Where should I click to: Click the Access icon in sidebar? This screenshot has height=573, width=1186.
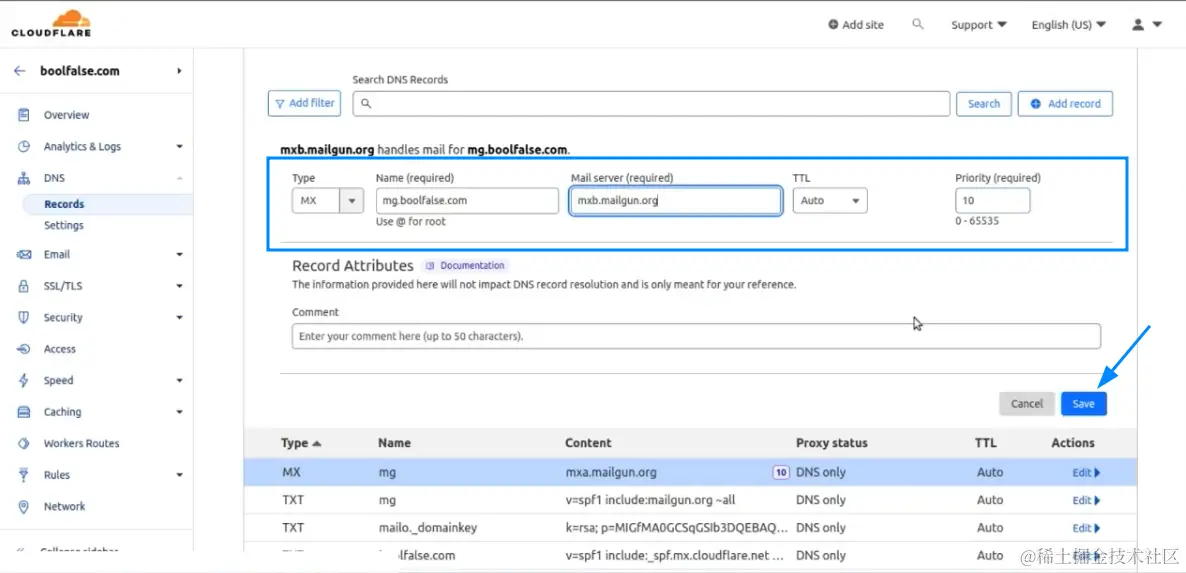(23, 349)
